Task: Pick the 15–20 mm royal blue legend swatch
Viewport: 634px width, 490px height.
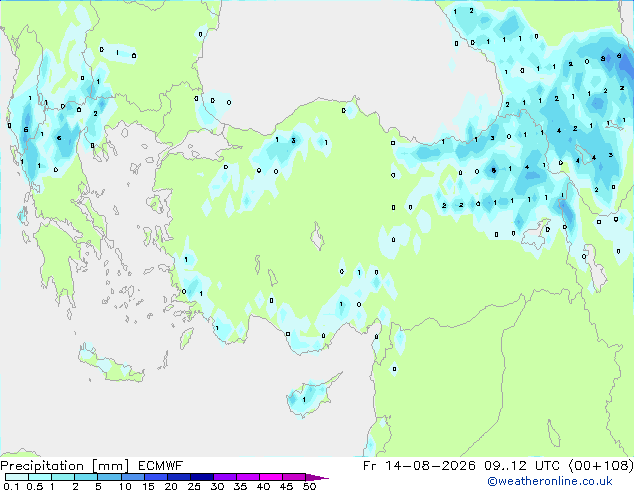Action: tap(156, 477)
